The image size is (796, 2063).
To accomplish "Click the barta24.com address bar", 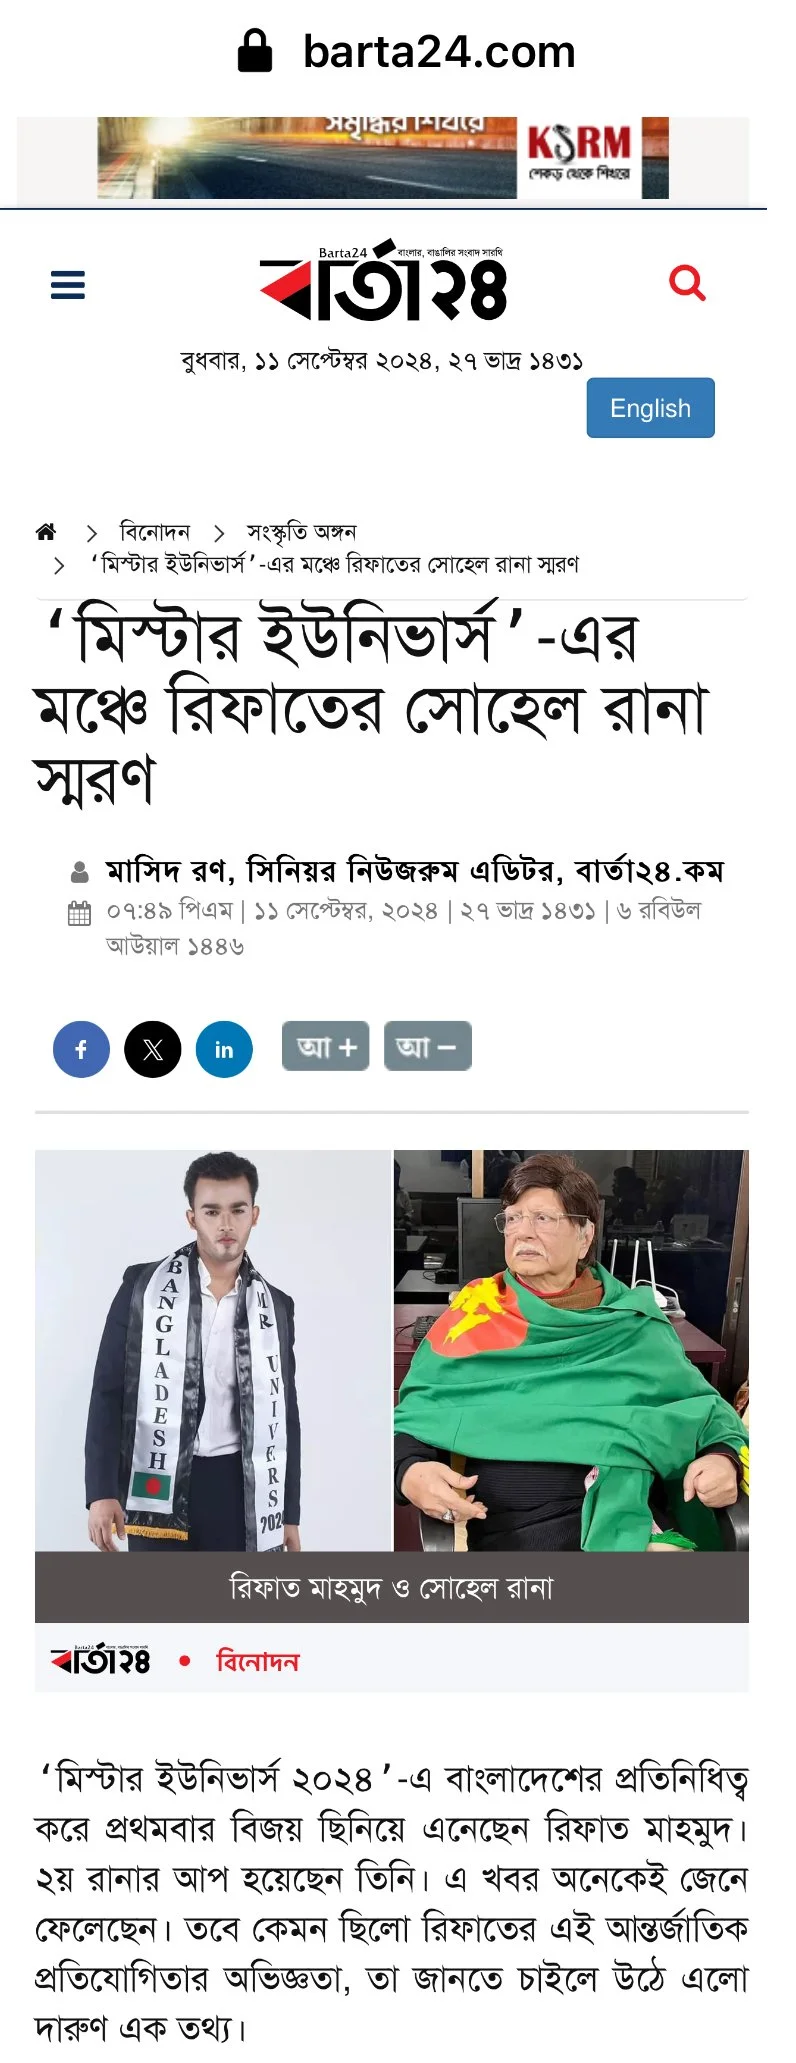I will pos(406,51).
